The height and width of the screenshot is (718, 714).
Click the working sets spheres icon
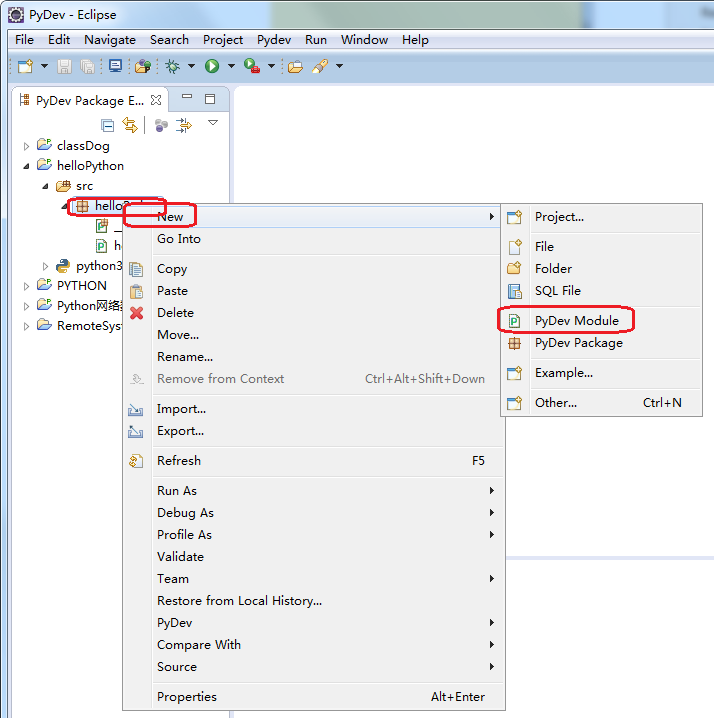click(161, 125)
